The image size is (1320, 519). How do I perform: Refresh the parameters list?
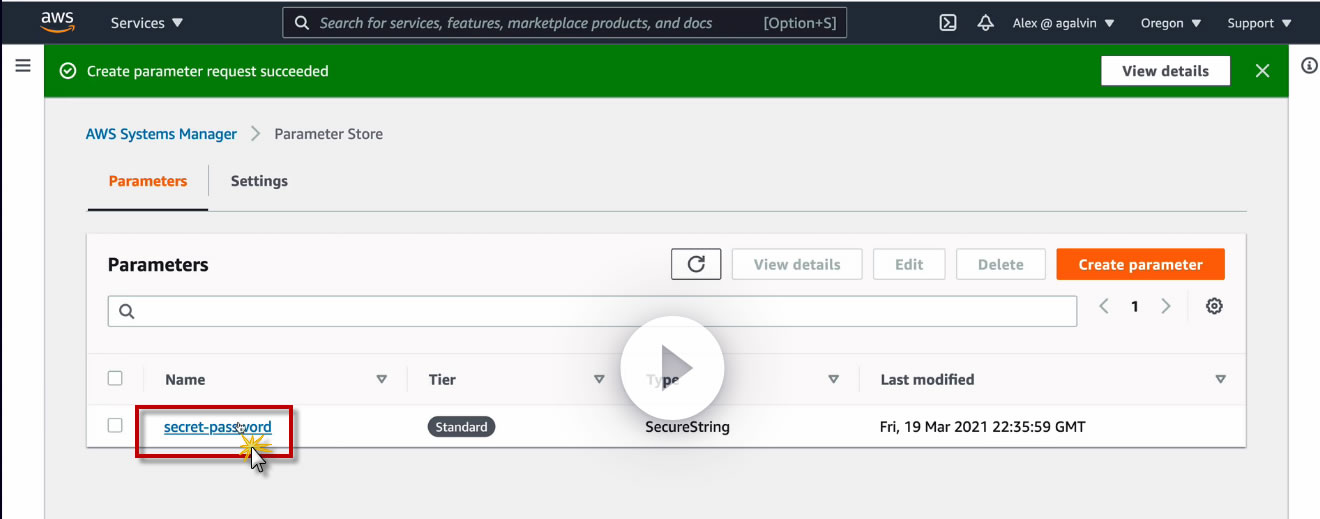696,264
